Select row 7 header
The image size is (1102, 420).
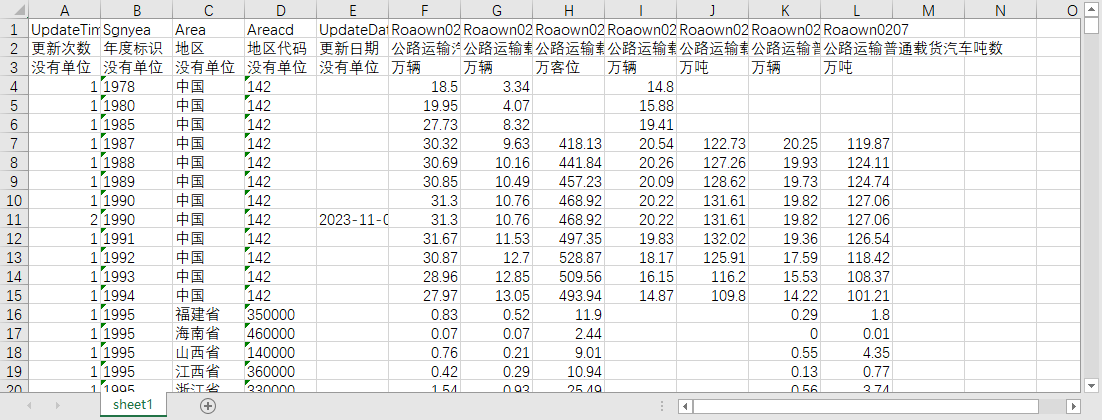(x=15, y=144)
